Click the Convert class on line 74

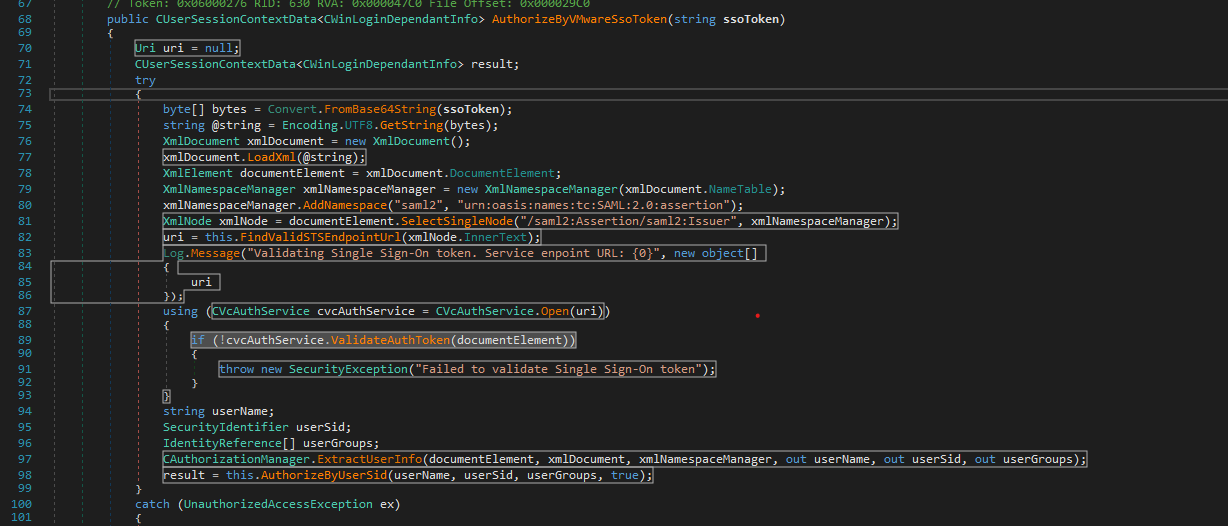point(291,109)
